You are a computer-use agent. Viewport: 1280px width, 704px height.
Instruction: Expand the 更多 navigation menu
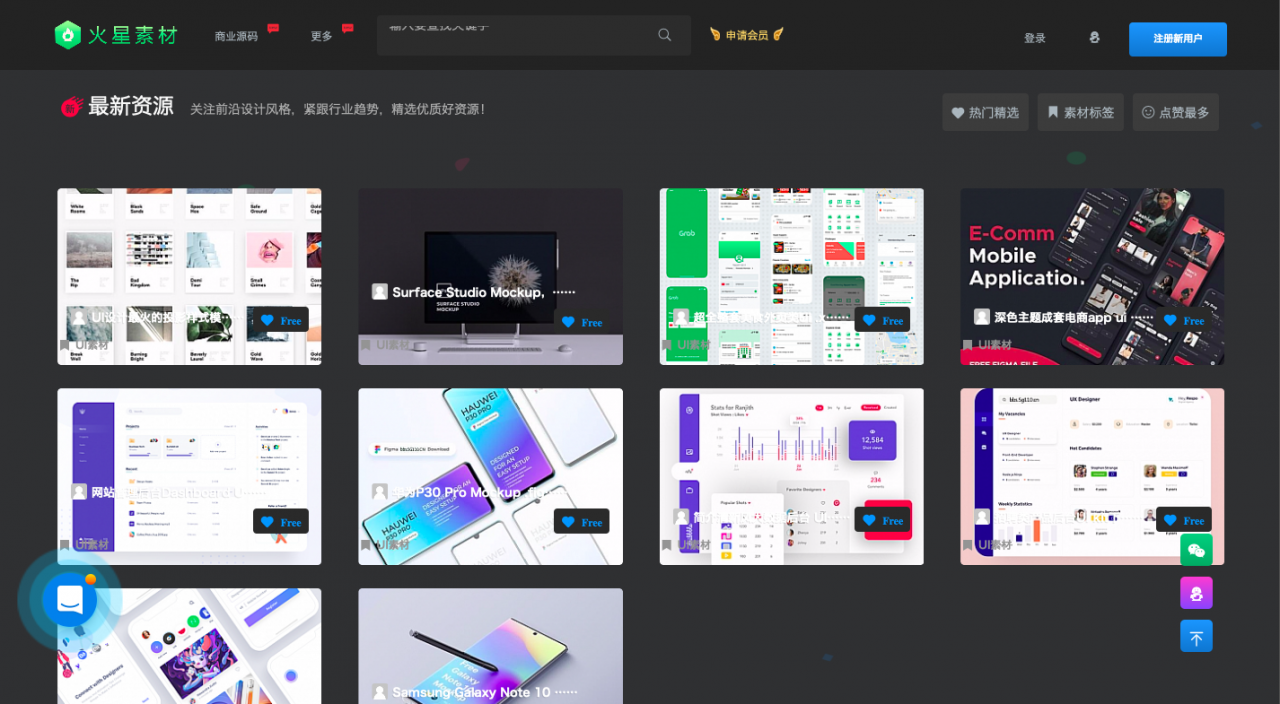tap(320, 34)
